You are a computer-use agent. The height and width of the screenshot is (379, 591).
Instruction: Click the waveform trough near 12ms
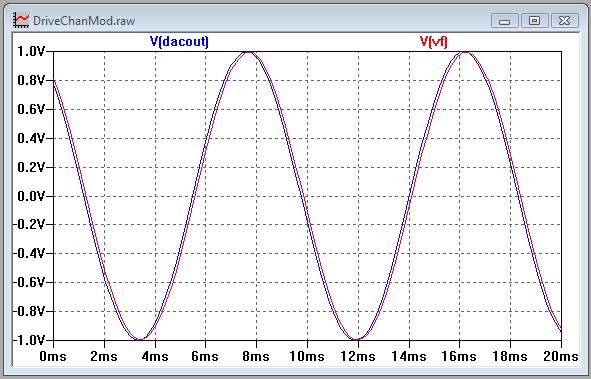357,339
